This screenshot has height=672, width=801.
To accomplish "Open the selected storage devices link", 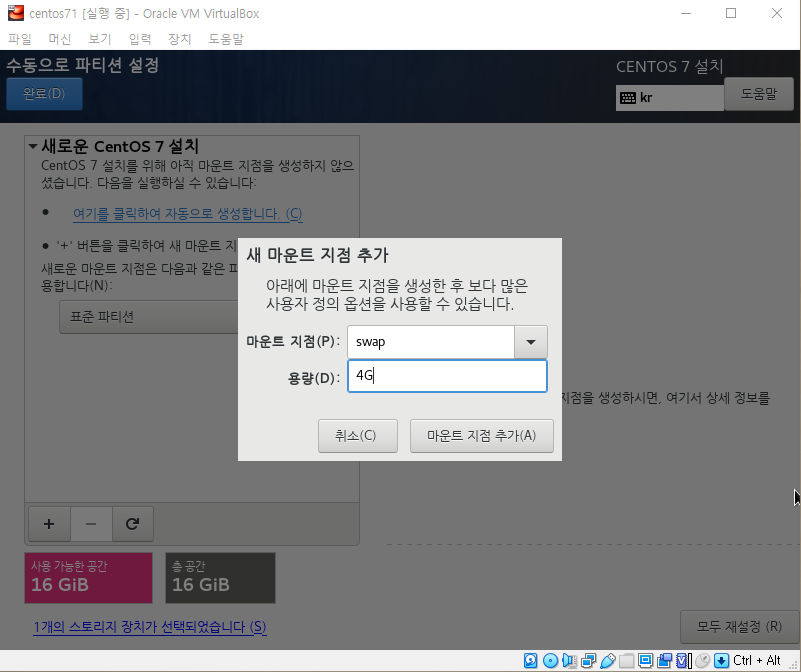I will [150, 627].
